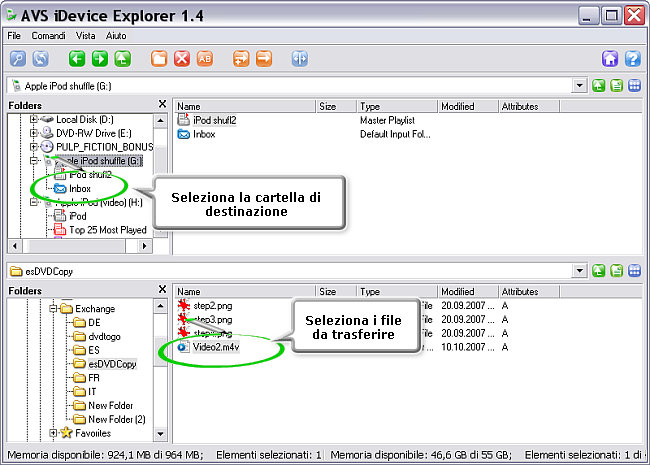Select iPod playlist in folder tree

click(78, 216)
